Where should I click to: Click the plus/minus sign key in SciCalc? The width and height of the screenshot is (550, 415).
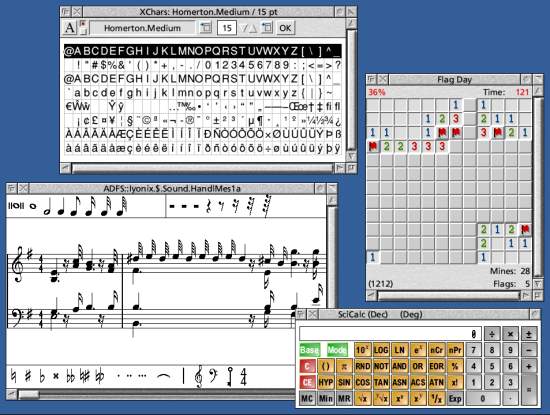(529, 334)
